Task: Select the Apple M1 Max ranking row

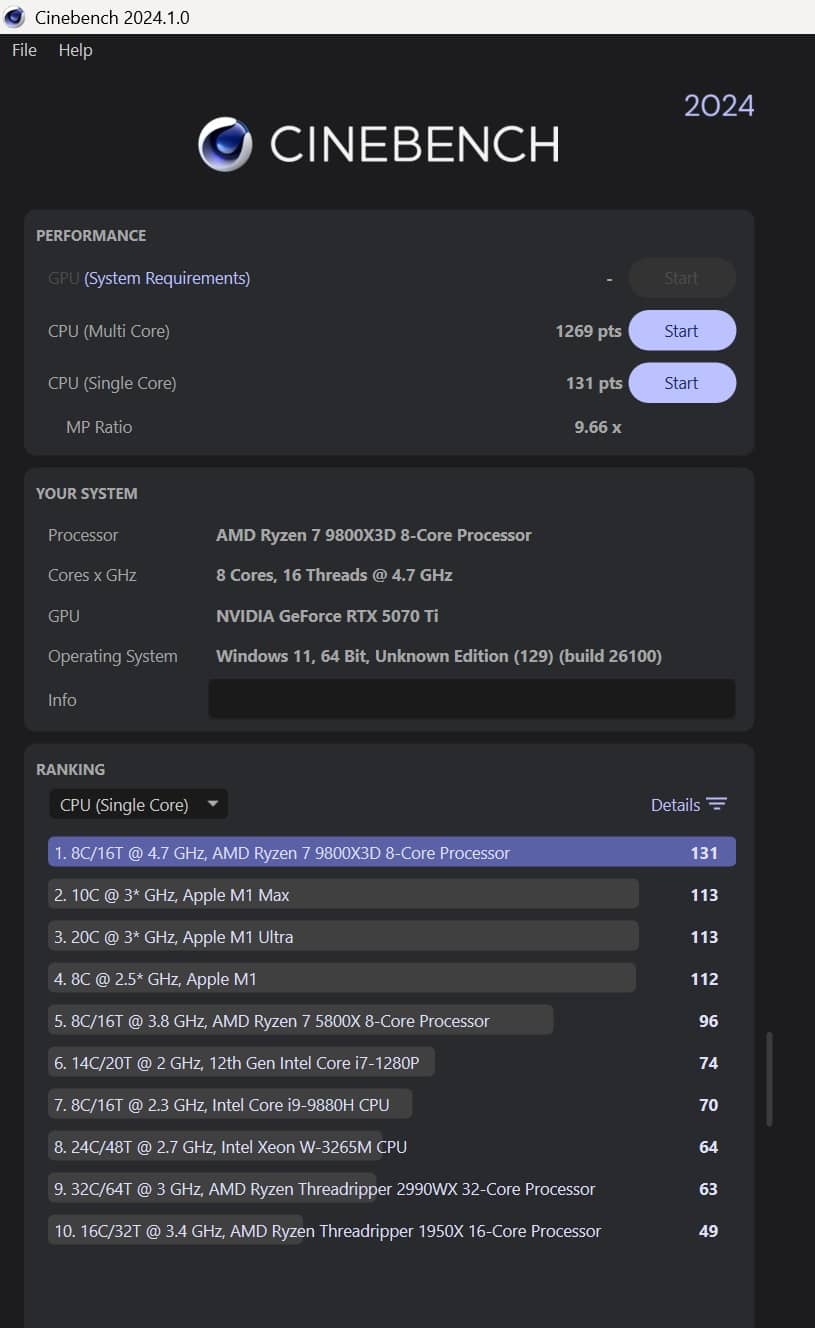Action: point(343,895)
